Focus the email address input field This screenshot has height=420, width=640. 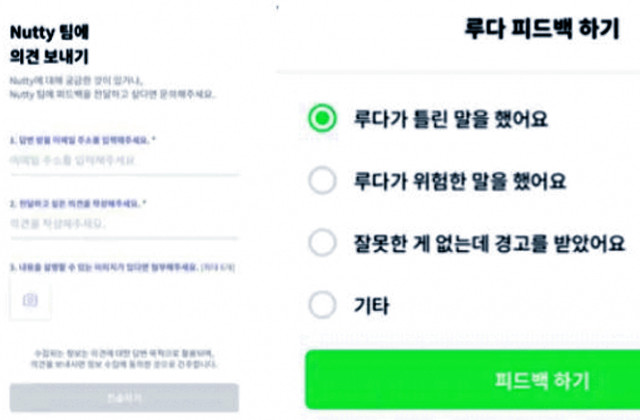tap(124, 161)
